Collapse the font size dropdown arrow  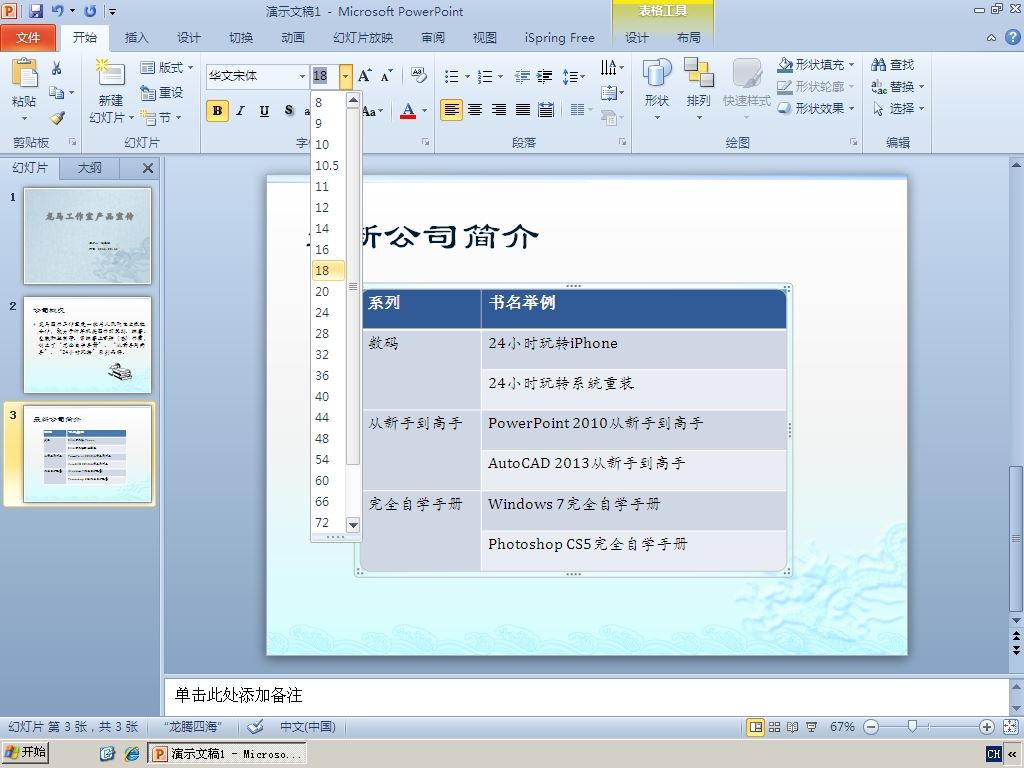coord(345,76)
